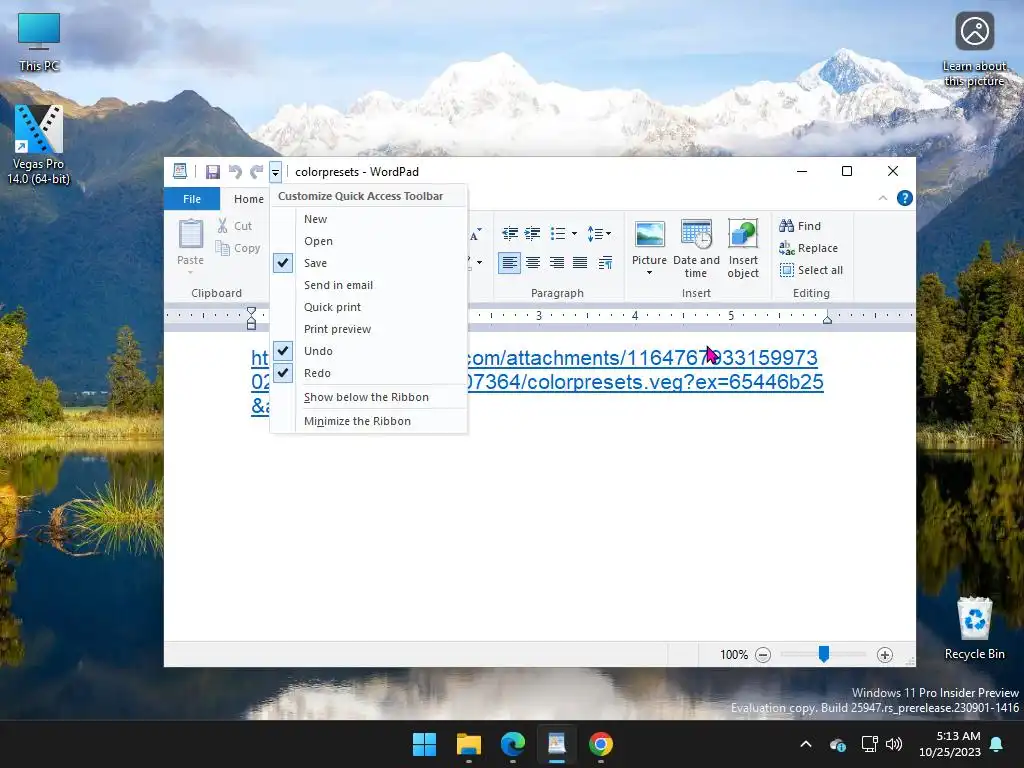Enable Quick print in Quick Access menu
Image resolution: width=1024 pixels, height=768 pixels.
(369, 307)
